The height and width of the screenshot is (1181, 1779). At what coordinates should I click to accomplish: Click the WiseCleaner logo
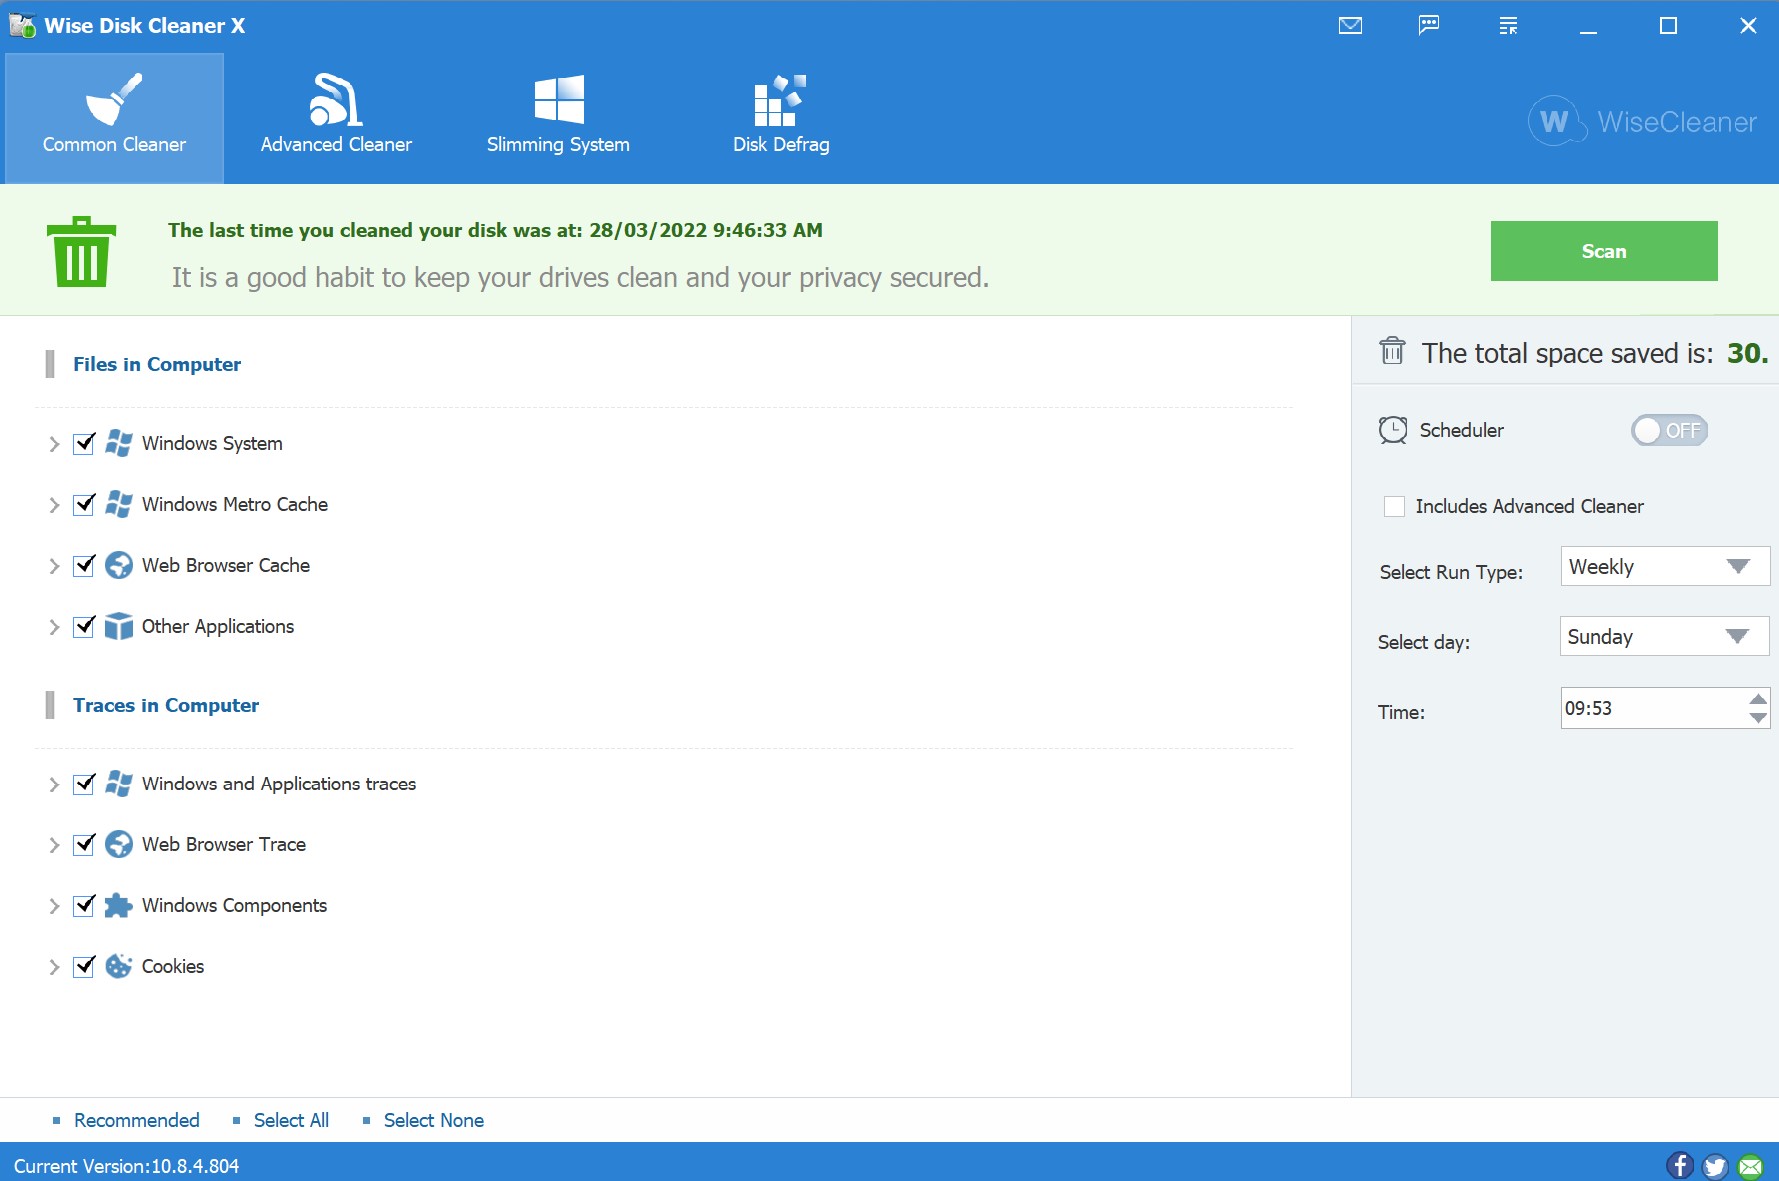click(1642, 121)
